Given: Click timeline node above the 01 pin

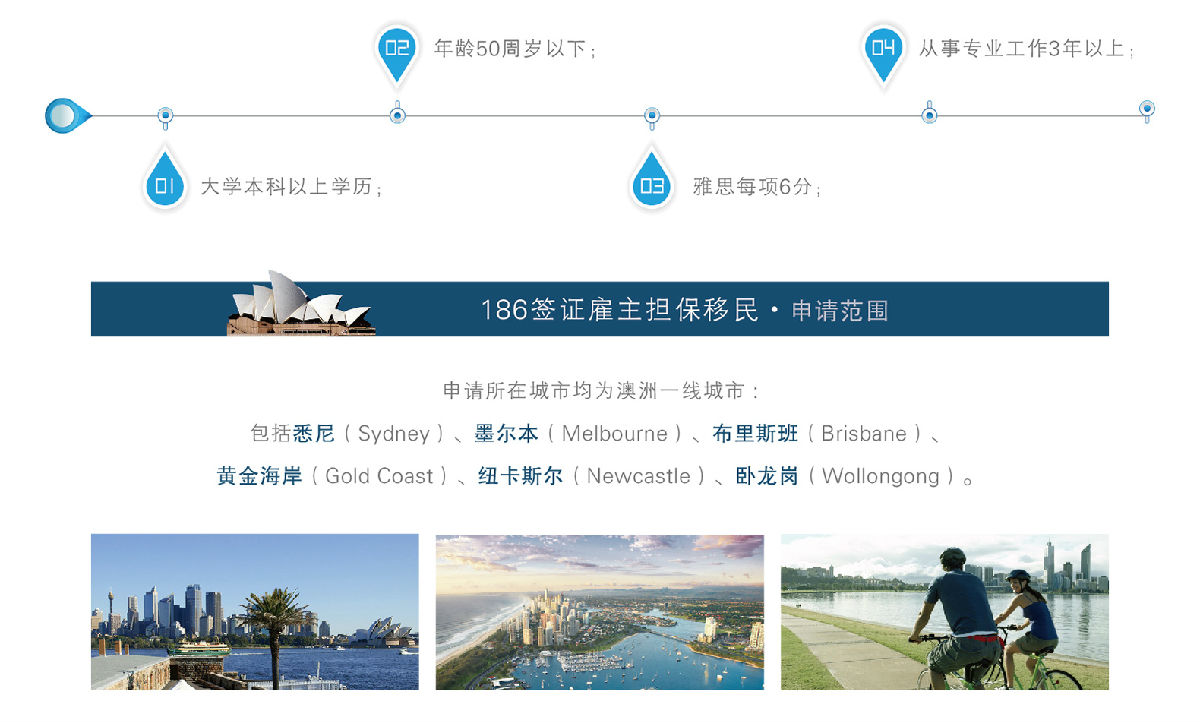Looking at the screenshot, I should coord(165,117).
